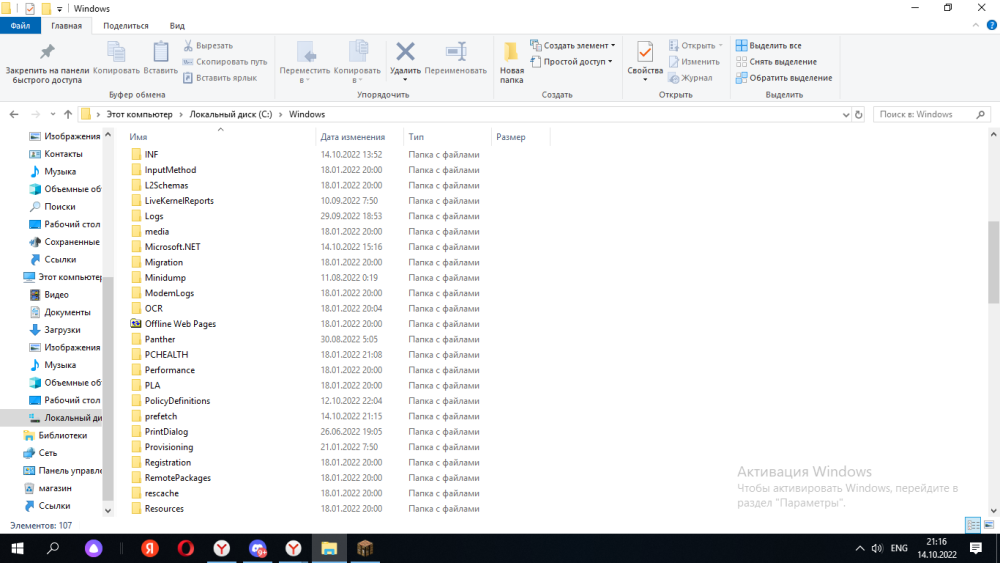Pin folder to Quick Access panel

[47, 62]
